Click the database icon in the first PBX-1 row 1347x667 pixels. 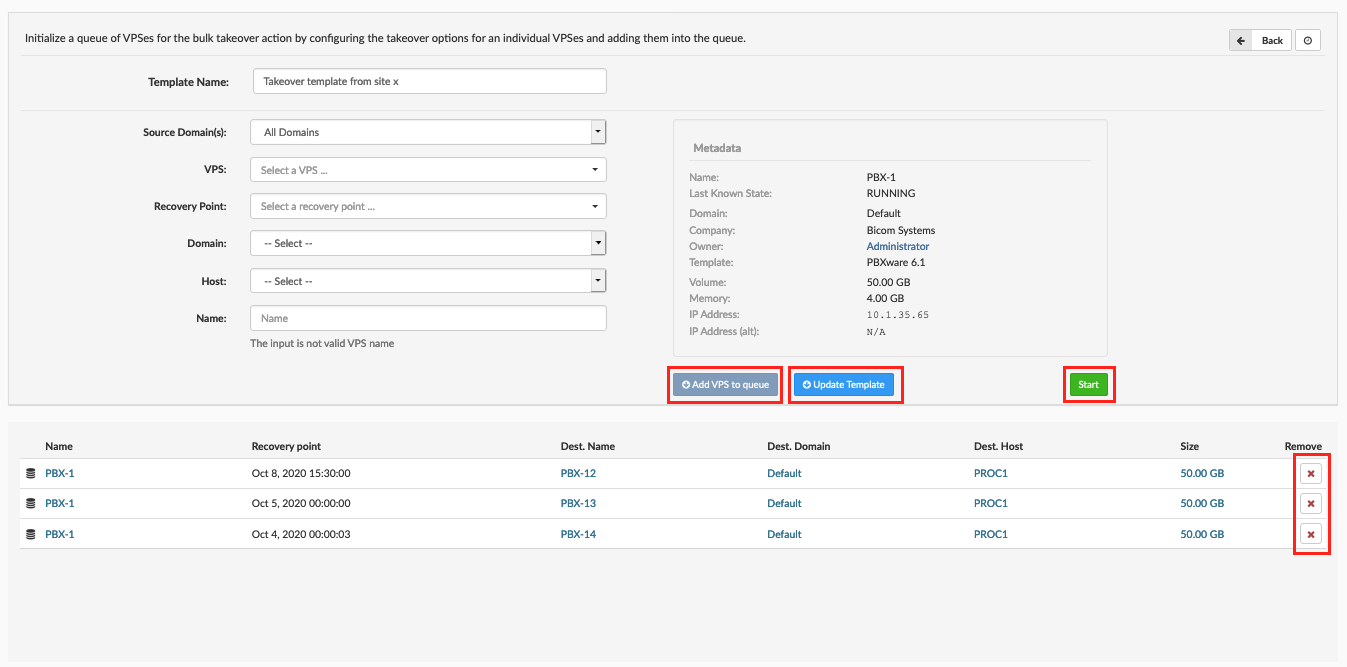point(30,474)
